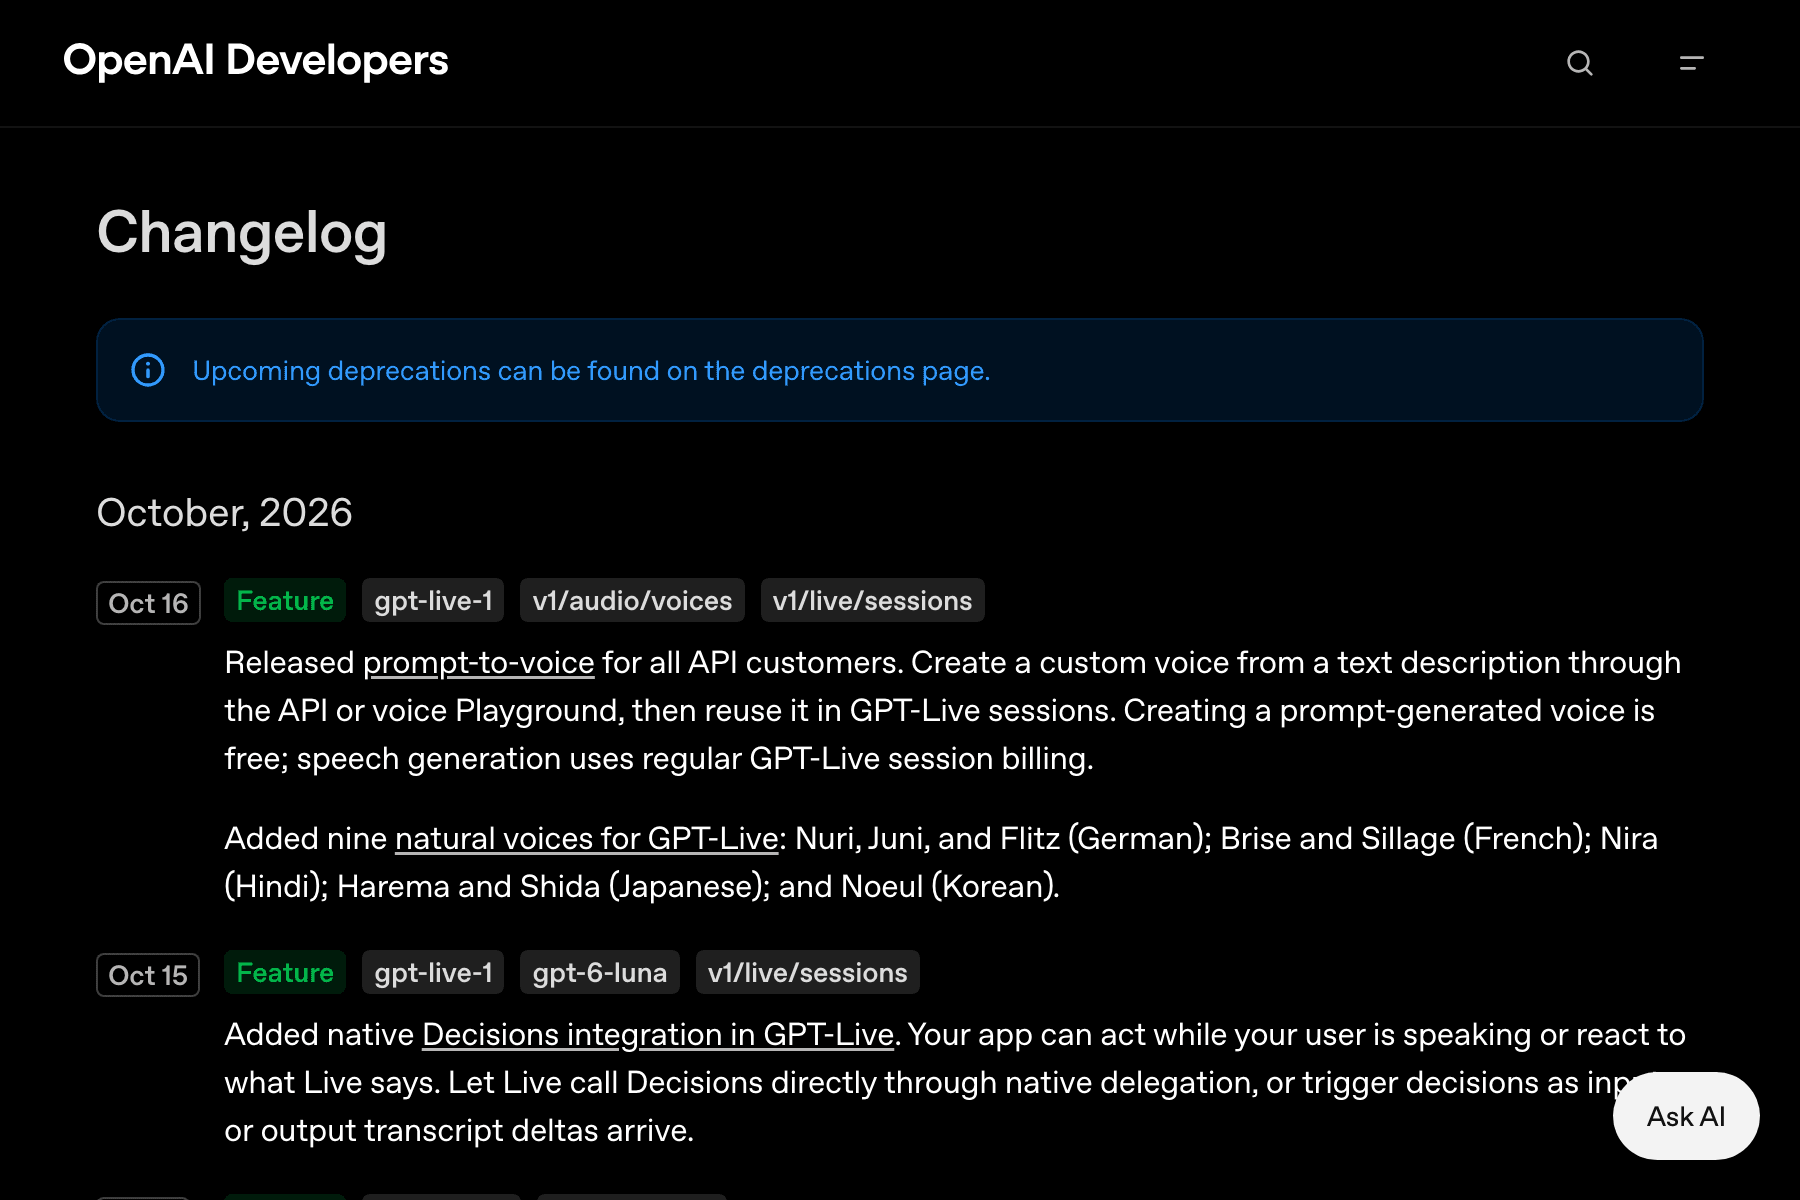
Task: Click the Feature tag on Oct 16 entry
Action: click(x=285, y=600)
